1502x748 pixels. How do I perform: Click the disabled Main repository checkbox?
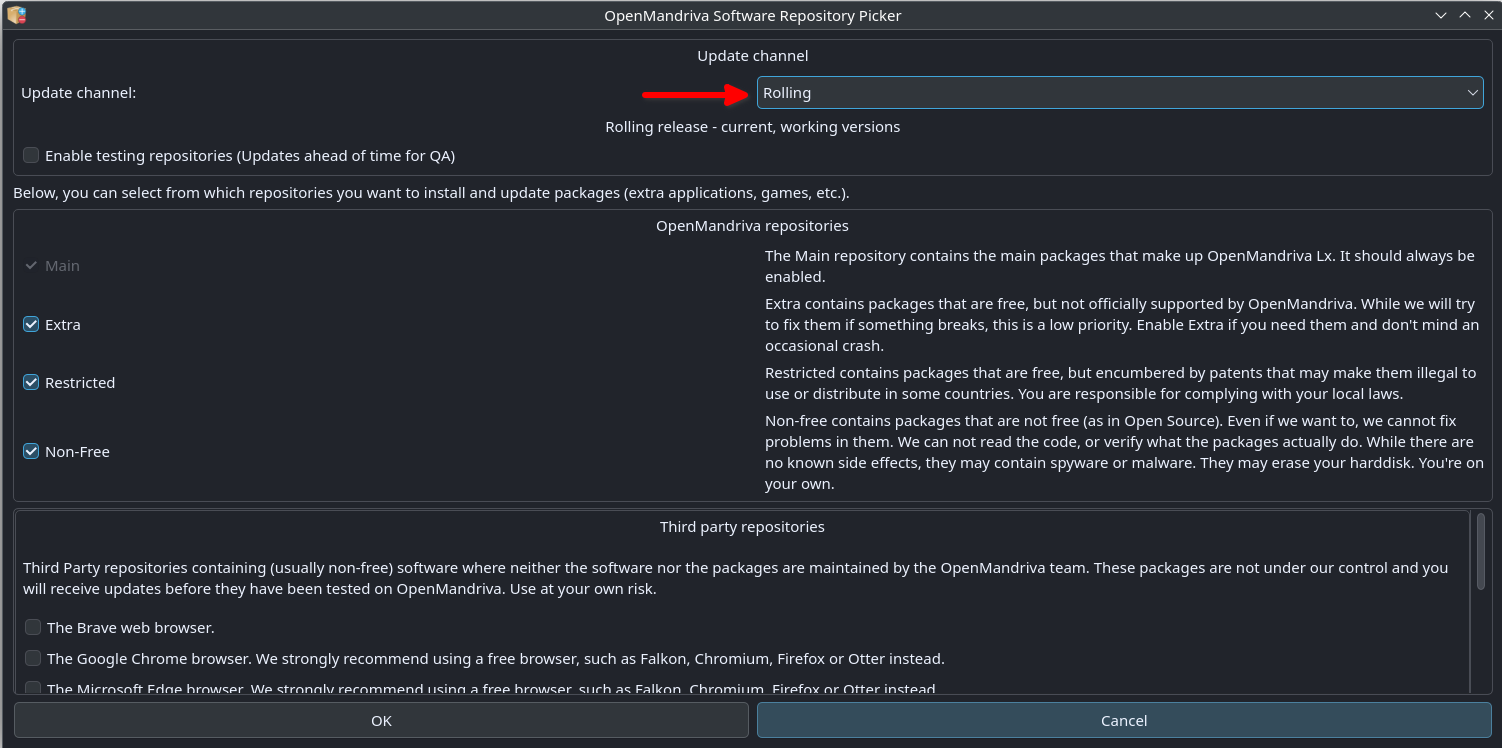coord(31,265)
